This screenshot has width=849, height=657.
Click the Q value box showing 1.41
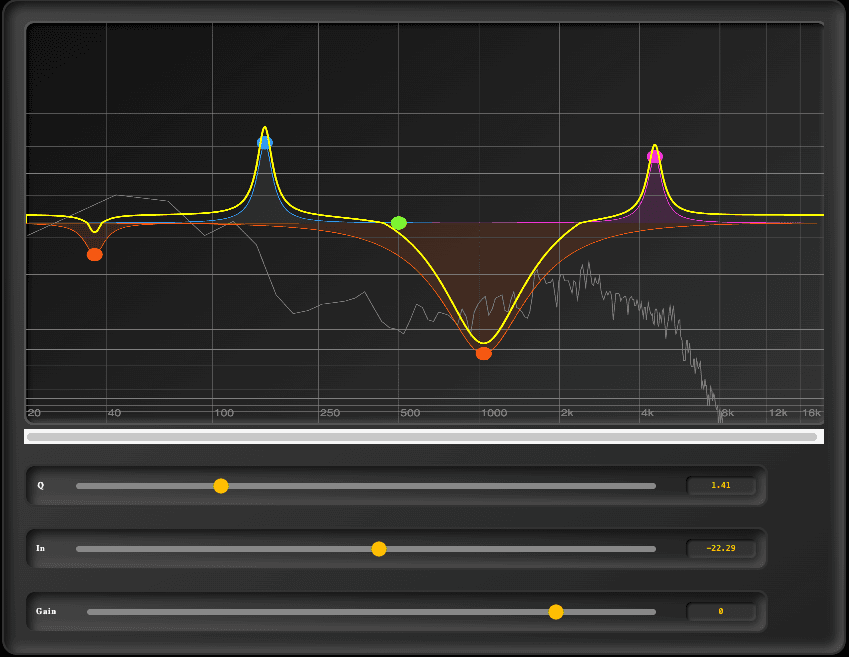pyautogui.click(x=721, y=485)
